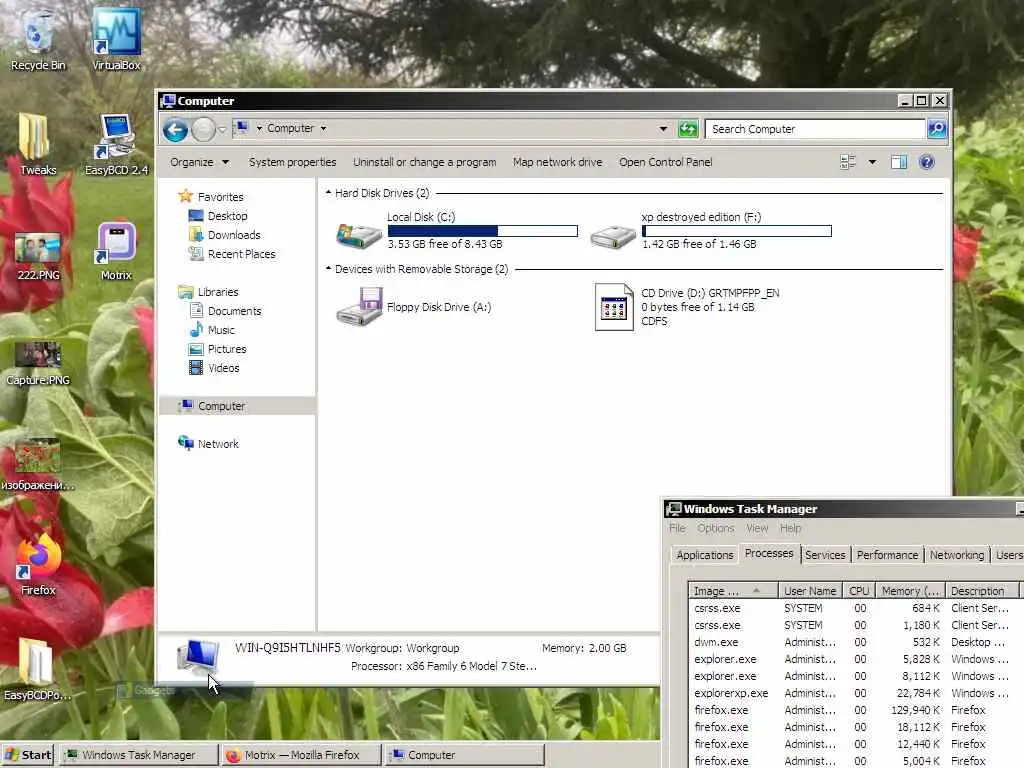Open the address bar history dropdown

point(663,129)
